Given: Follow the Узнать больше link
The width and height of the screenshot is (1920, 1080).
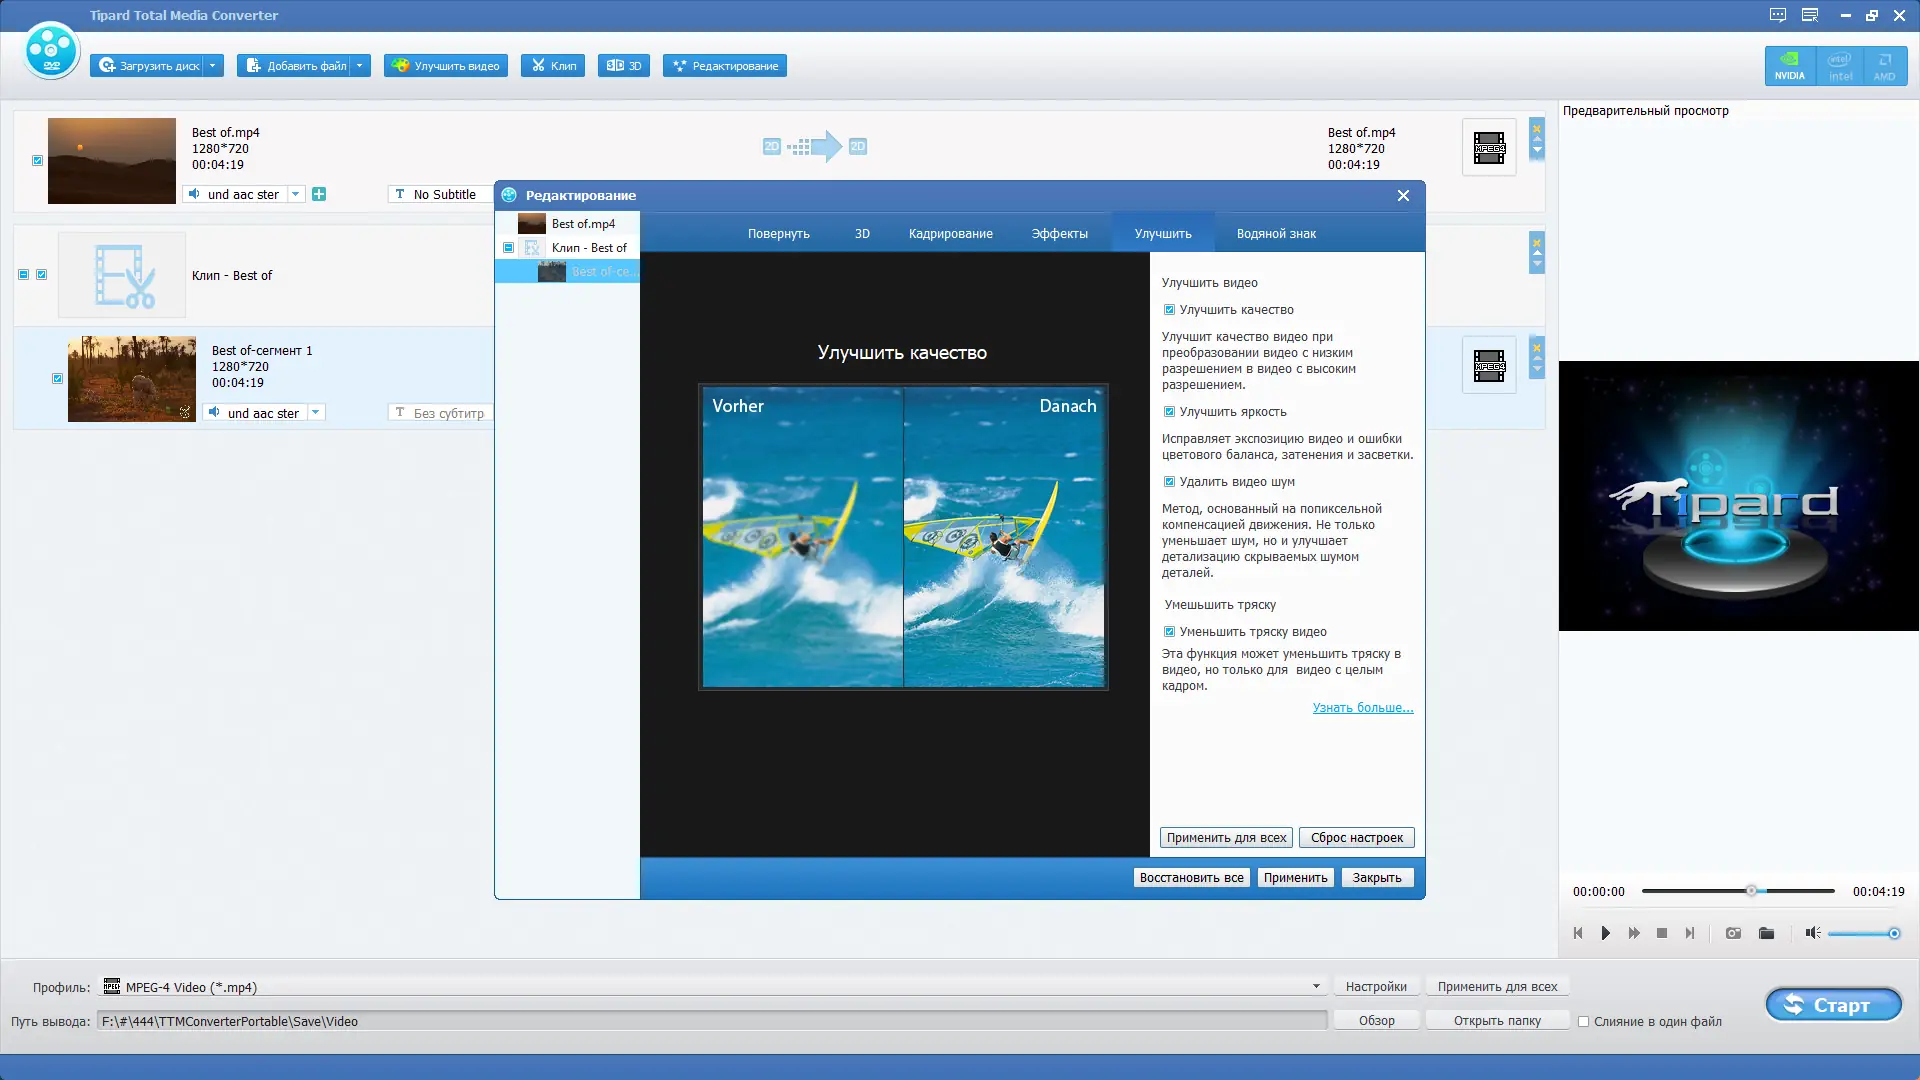Looking at the screenshot, I should 1362,707.
